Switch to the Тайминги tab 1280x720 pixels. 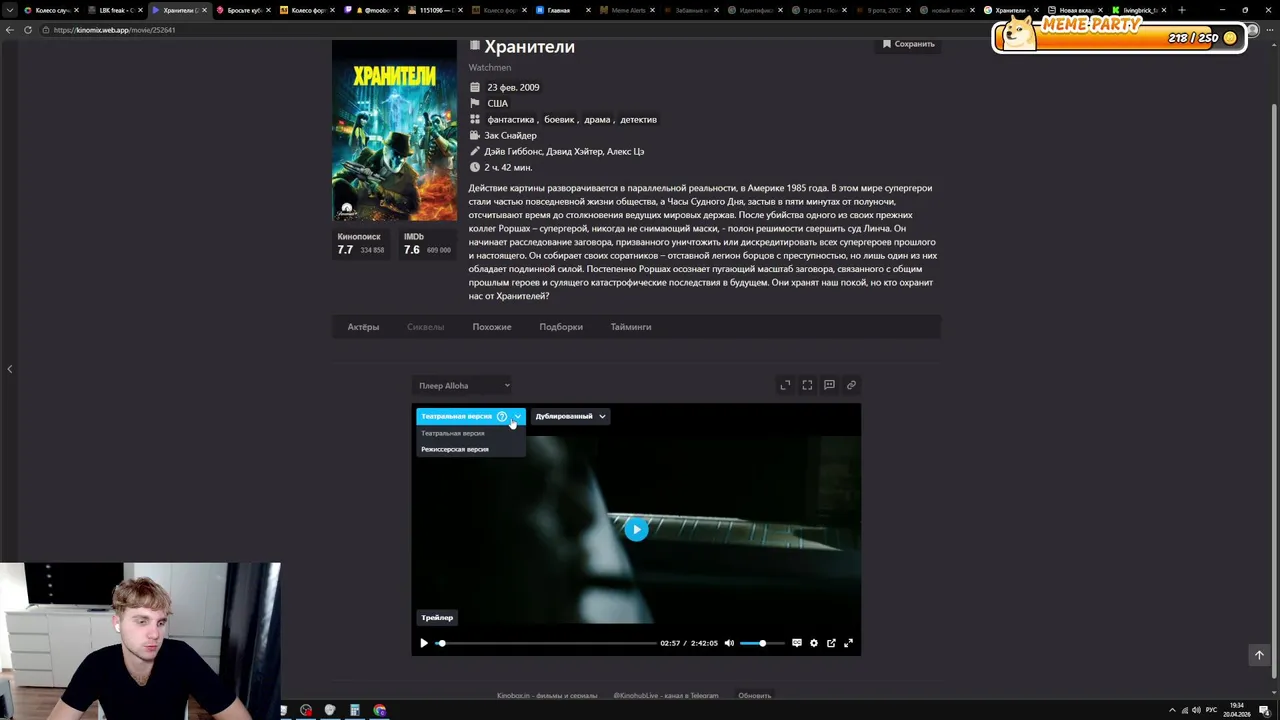click(631, 327)
